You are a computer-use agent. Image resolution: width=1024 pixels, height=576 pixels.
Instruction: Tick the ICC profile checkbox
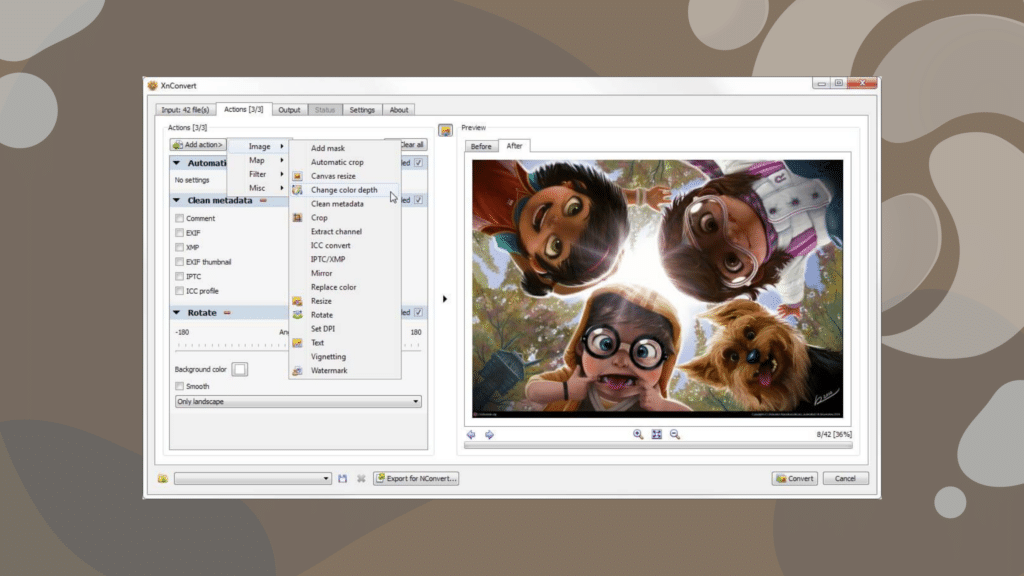tap(180, 291)
